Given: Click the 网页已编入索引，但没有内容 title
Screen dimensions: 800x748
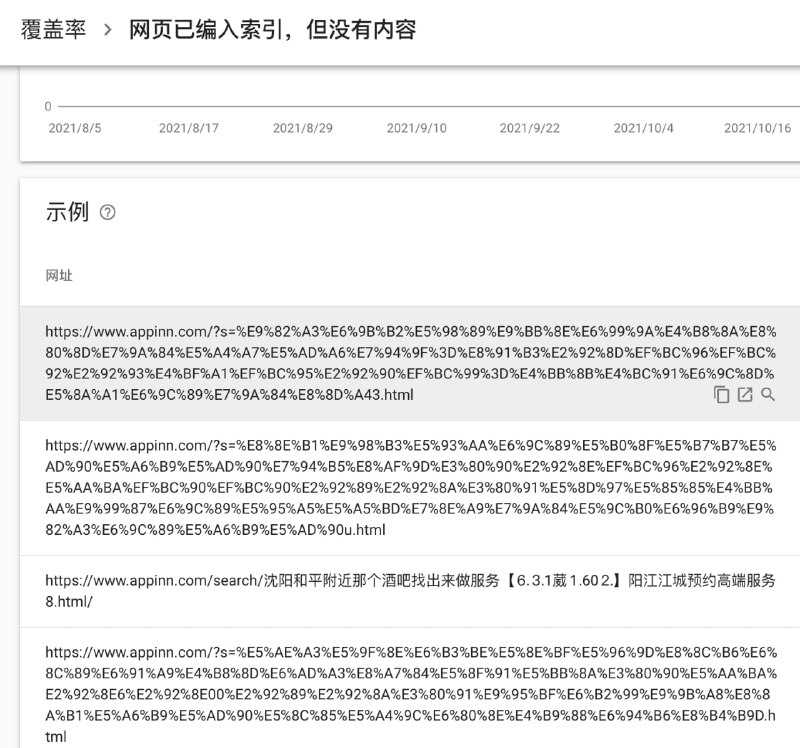Looking at the screenshot, I should tap(275, 32).
